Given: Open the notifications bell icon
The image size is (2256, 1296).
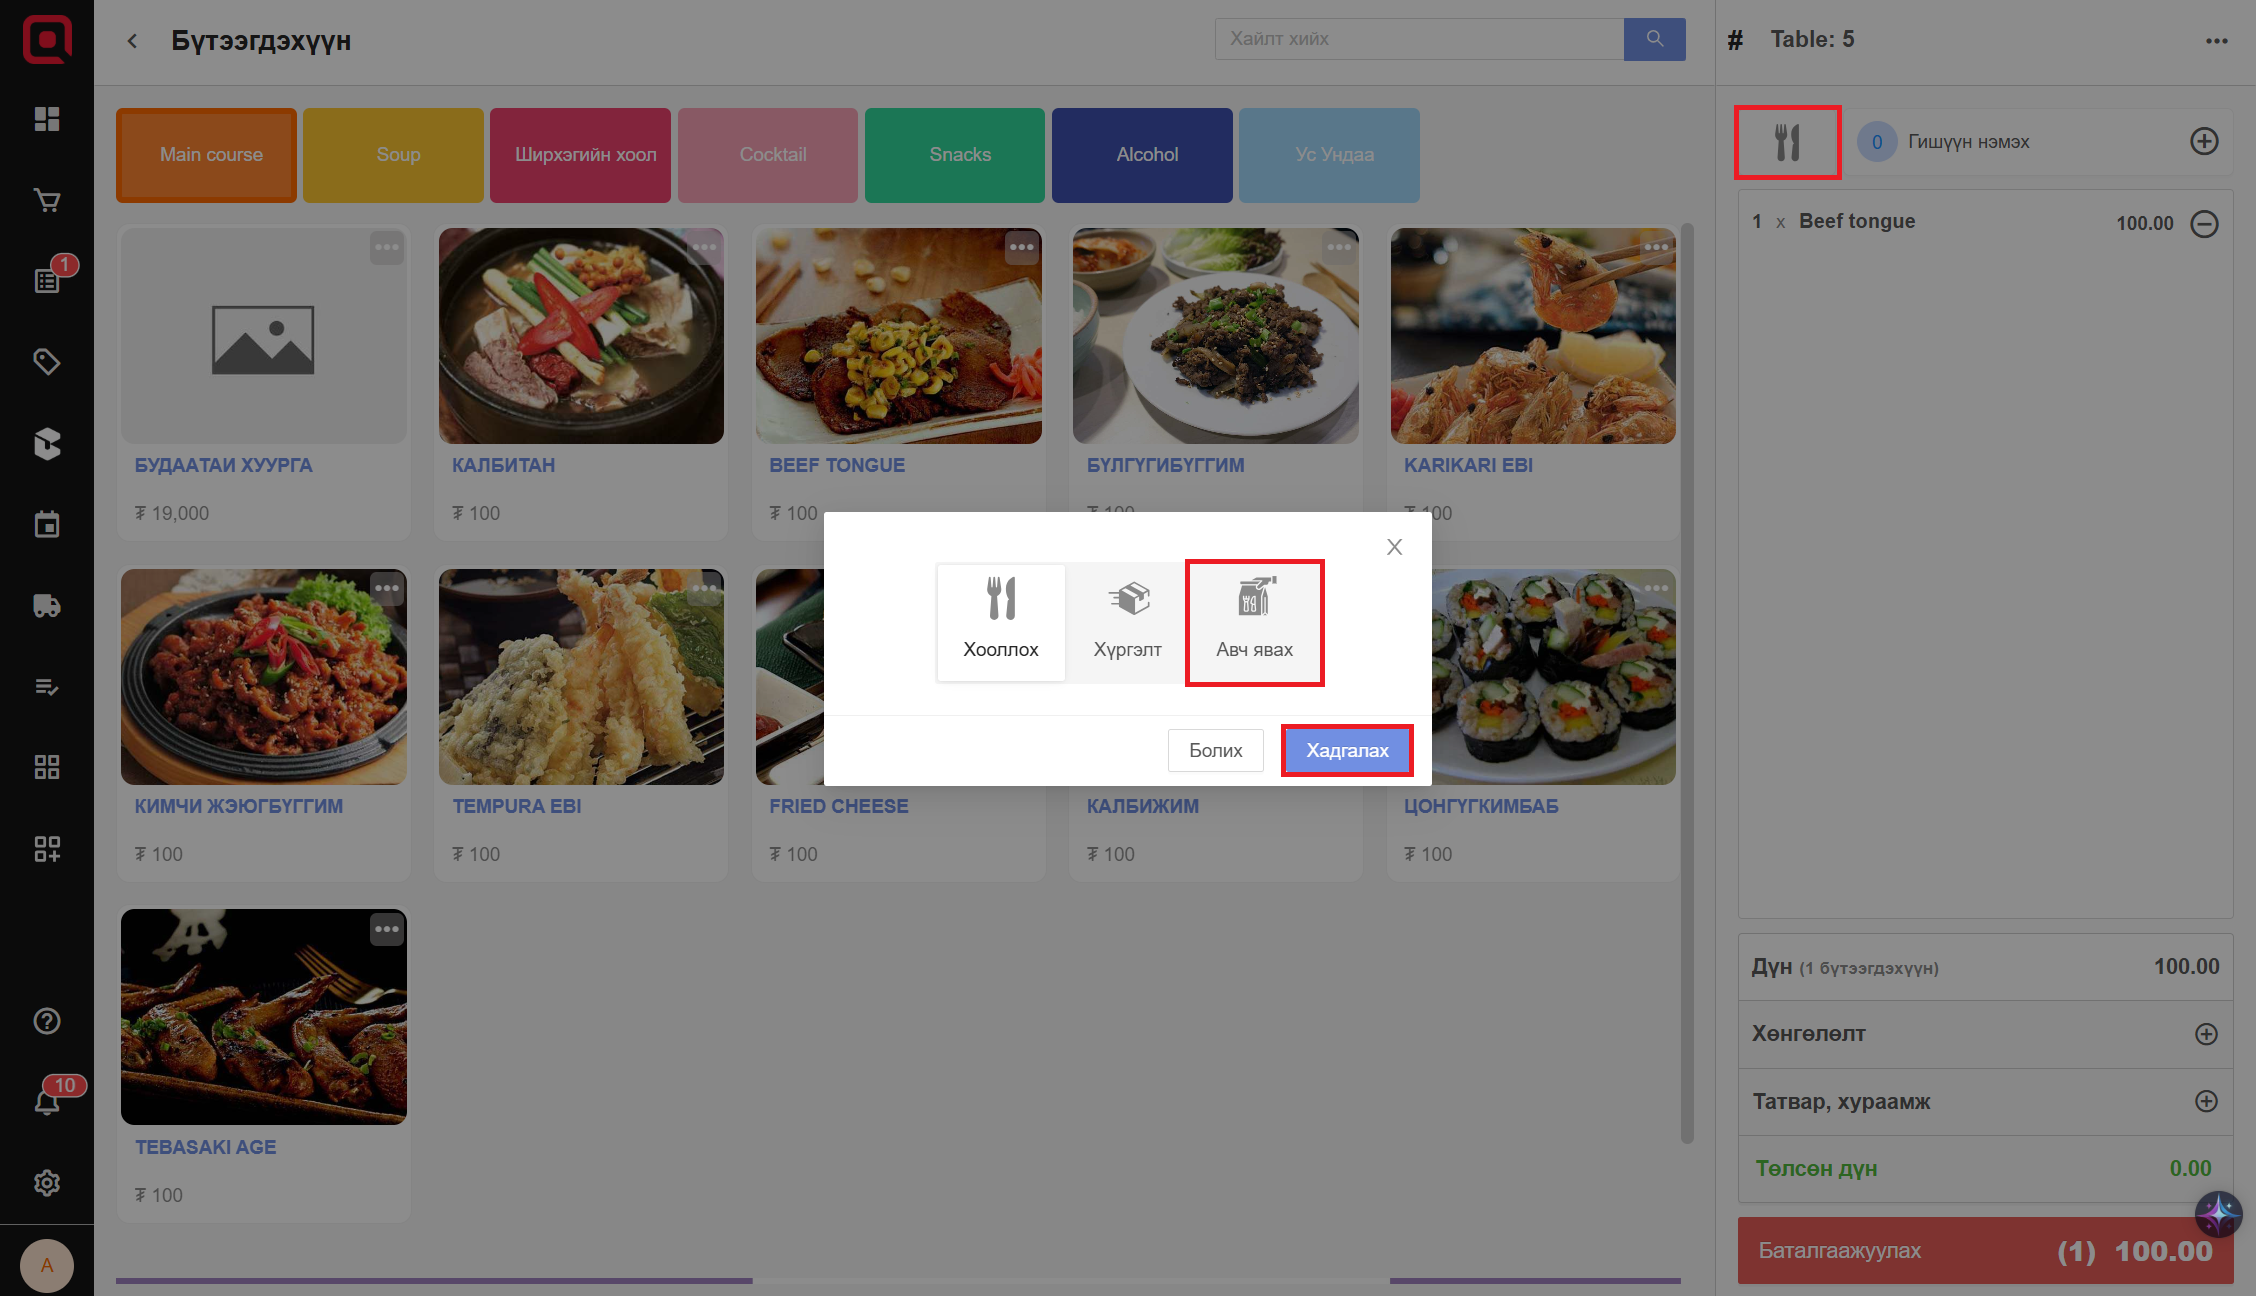Looking at the screenshot, I should point(47,1101).
